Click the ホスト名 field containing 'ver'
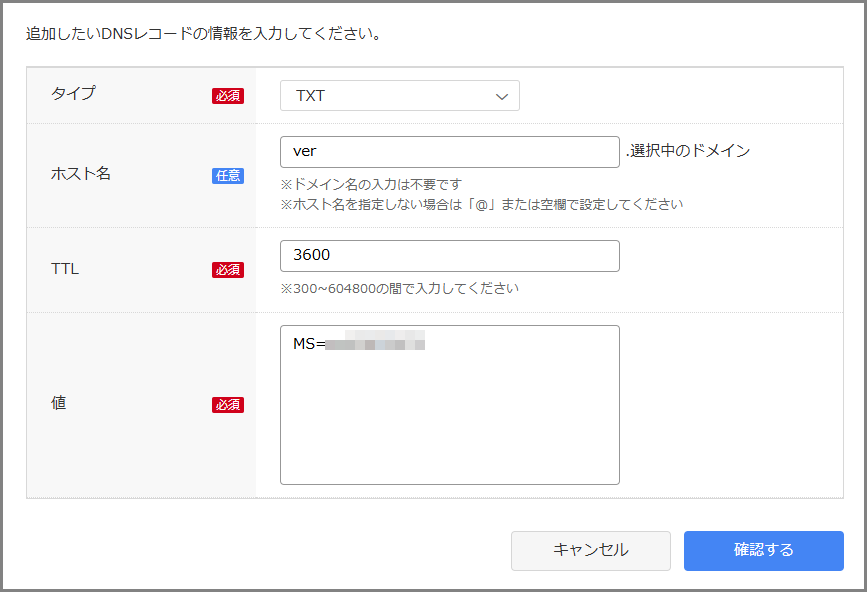 [449, 152]
